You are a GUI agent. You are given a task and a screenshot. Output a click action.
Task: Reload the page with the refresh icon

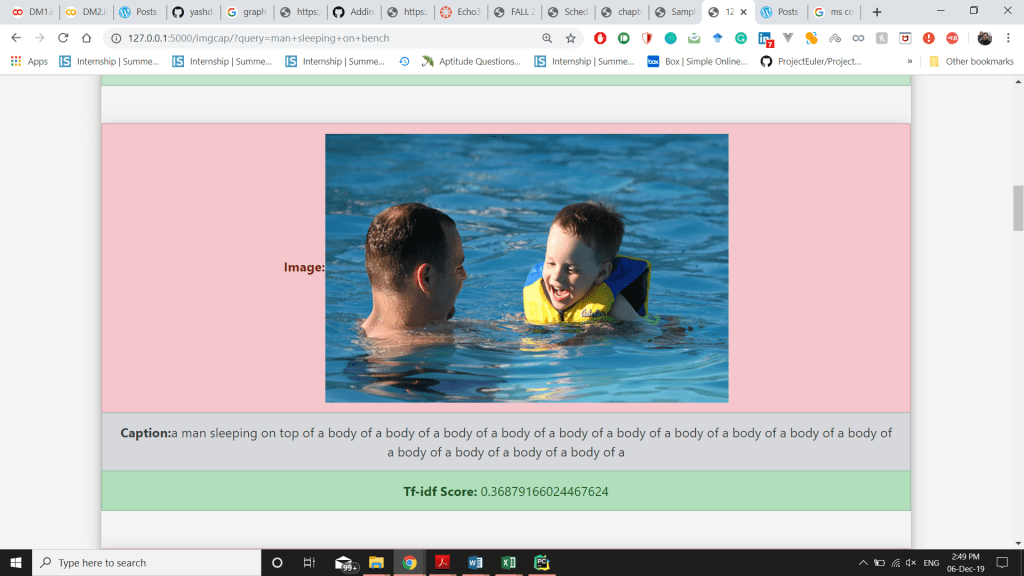pyautogui.click(x=63, y=38)
